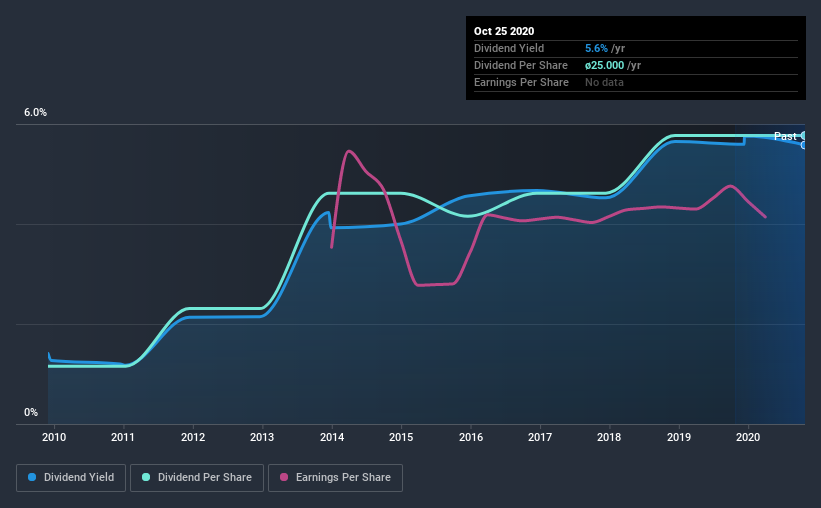
Task: Click the teal Dividend Per Share legend dot
Action: point(146,477)
